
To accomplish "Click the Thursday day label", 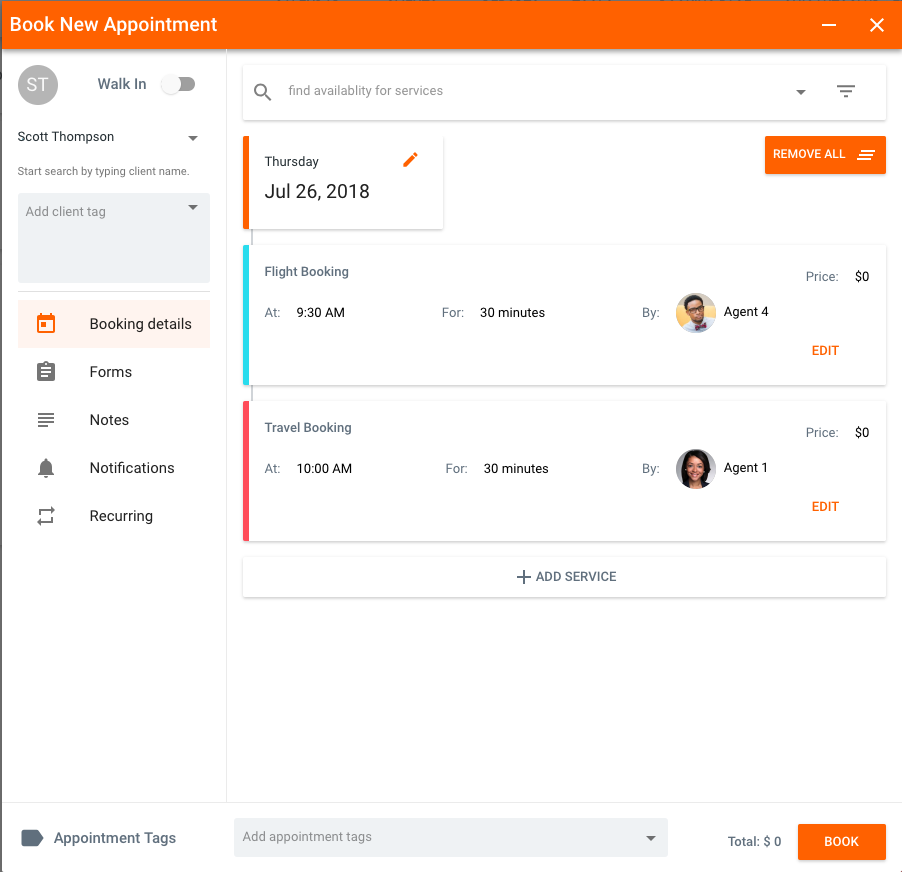I will [x=292, y=162].
